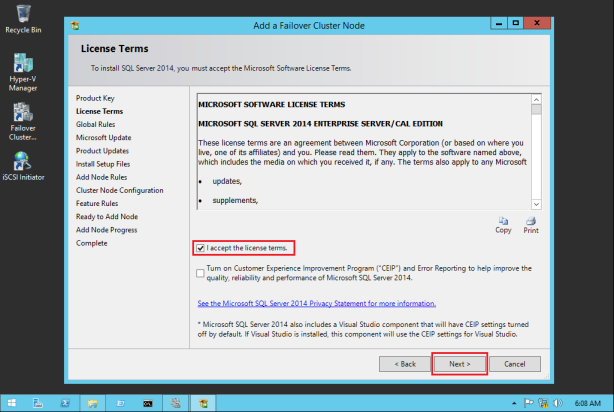The image size is (614, 412).
Task: Select Cluster Node Configuration step
Action: (119, 190)
